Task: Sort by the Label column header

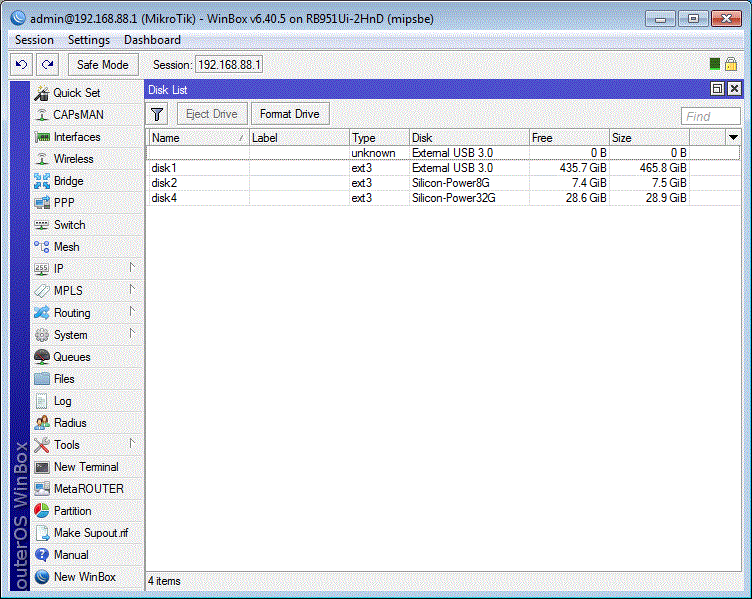Action: [x=299, y=138]
